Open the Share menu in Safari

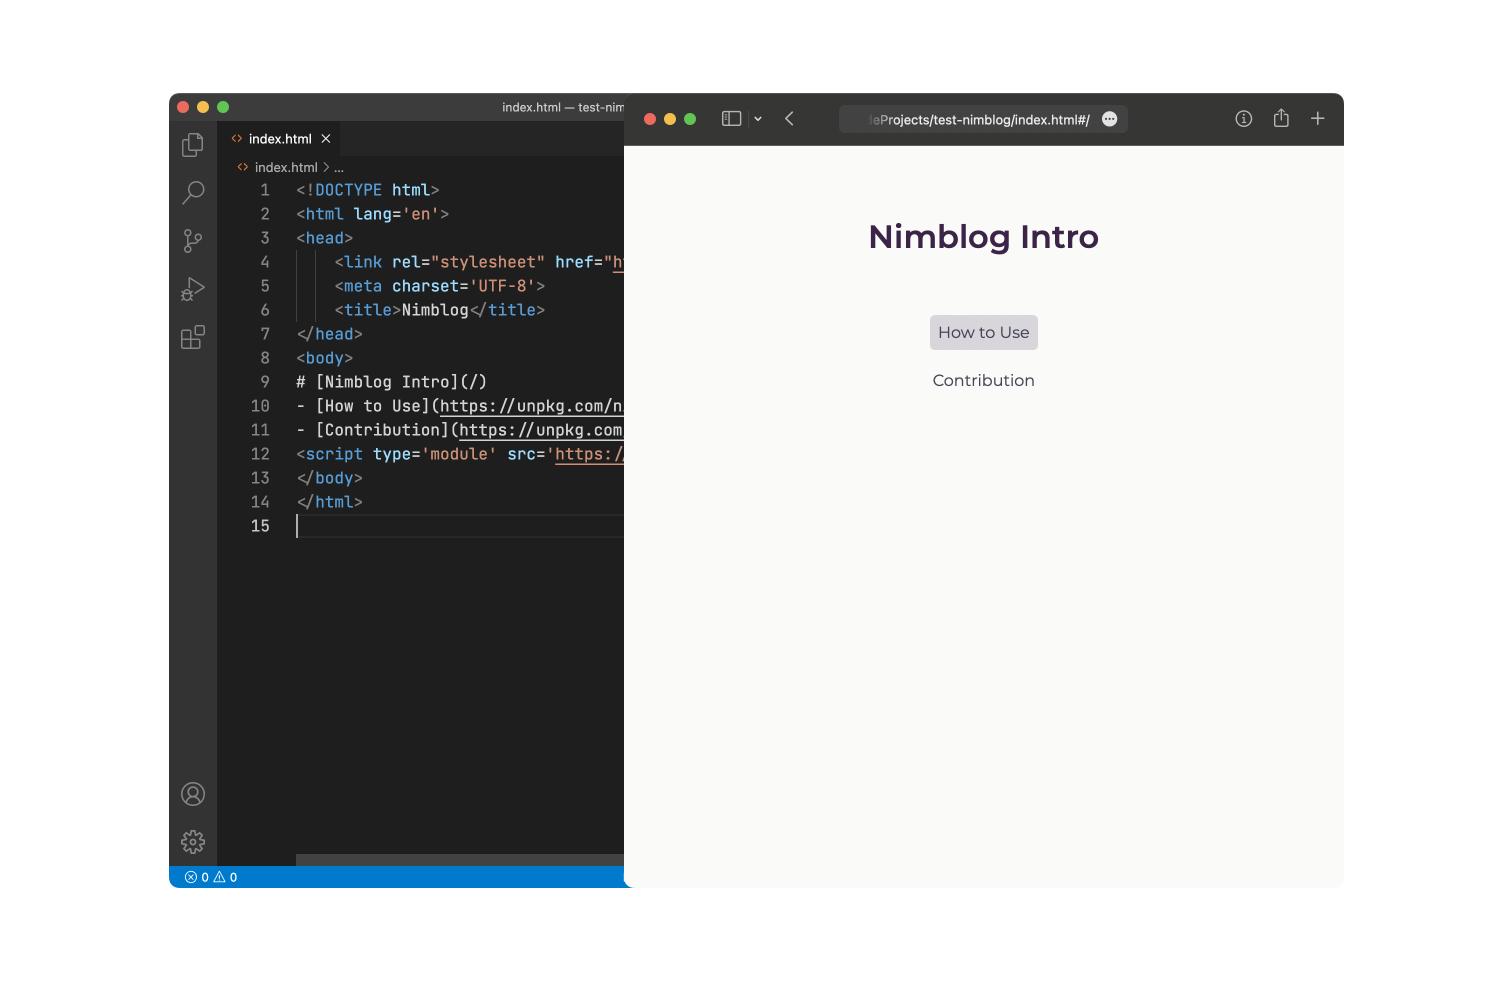1281,118
